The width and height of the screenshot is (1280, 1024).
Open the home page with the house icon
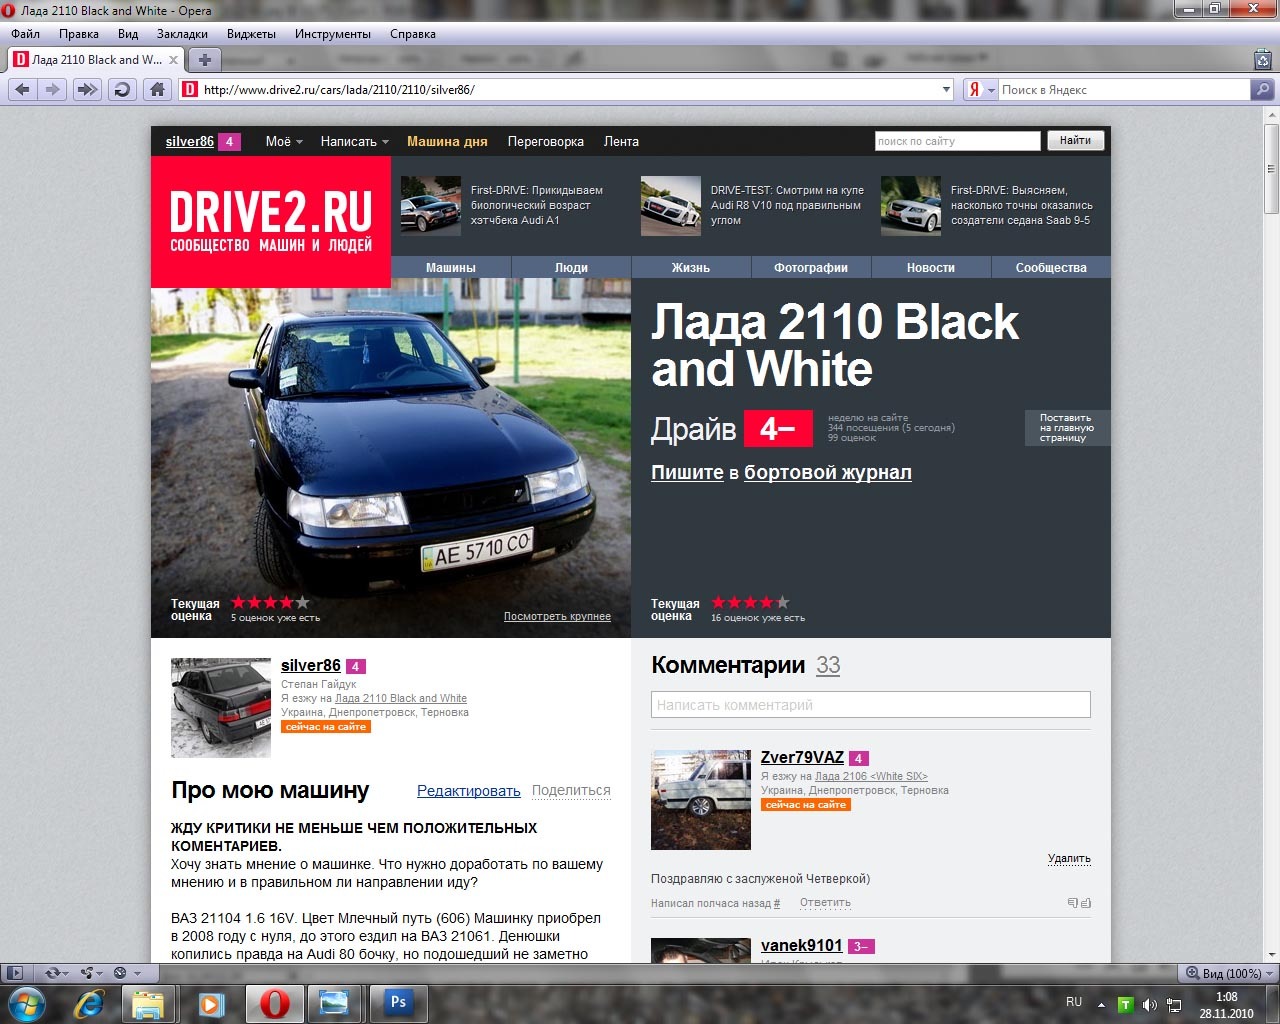(x=157, y=90)
